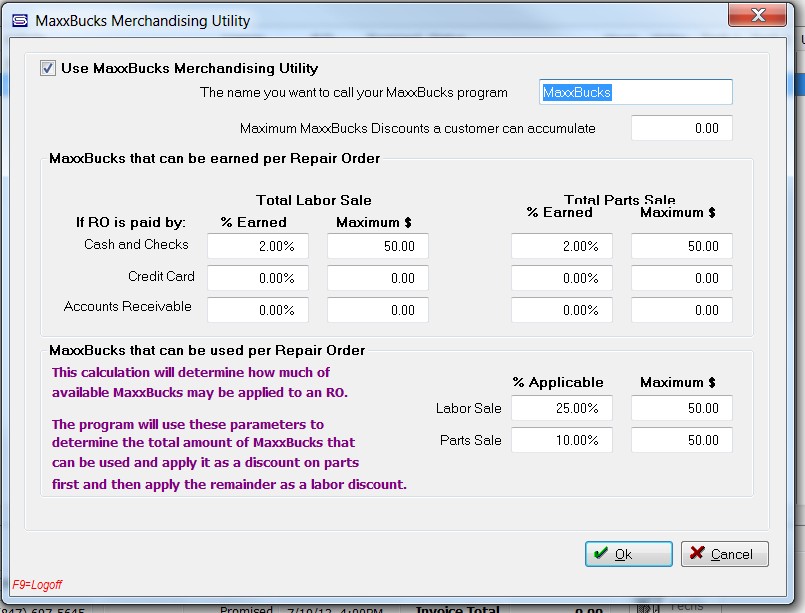The image size is (805, 613).
Task: Click Credit Card parts % Earned field
Action: coord(562,278)
